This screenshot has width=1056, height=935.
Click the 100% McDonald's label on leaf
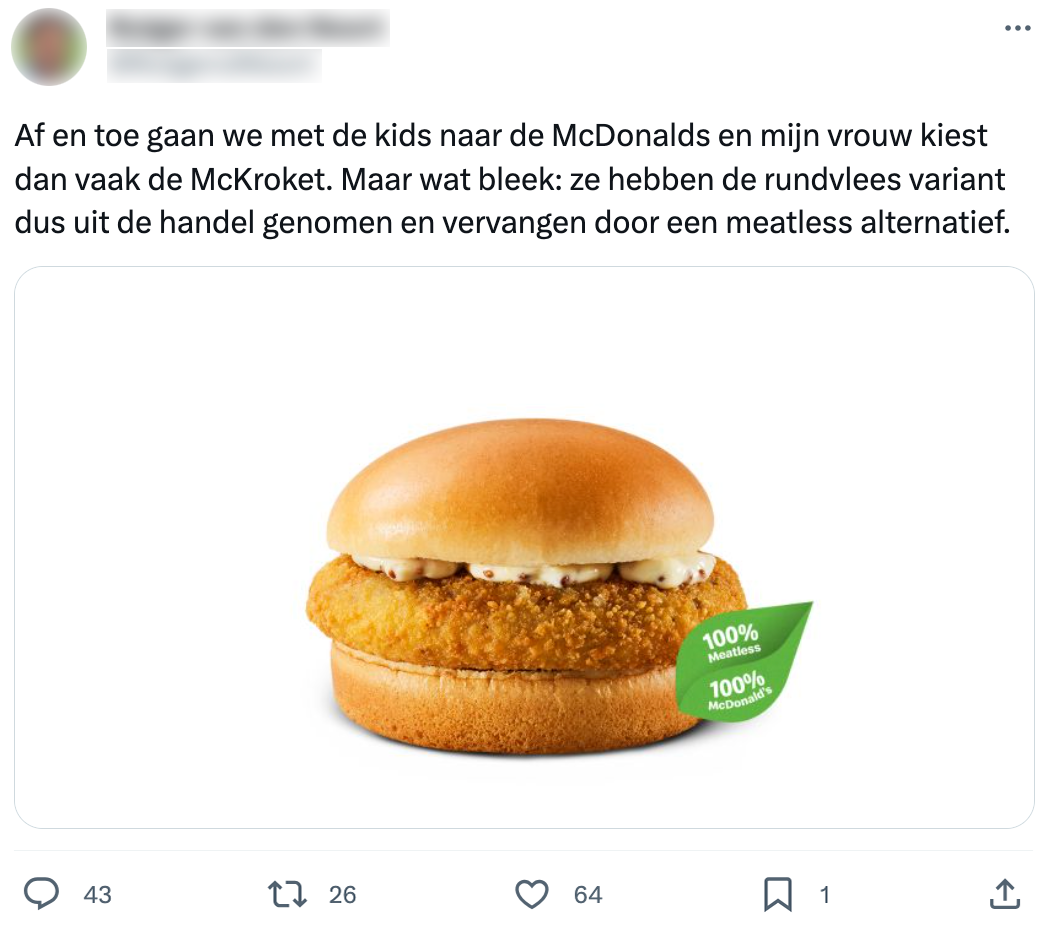coord(739,692)
